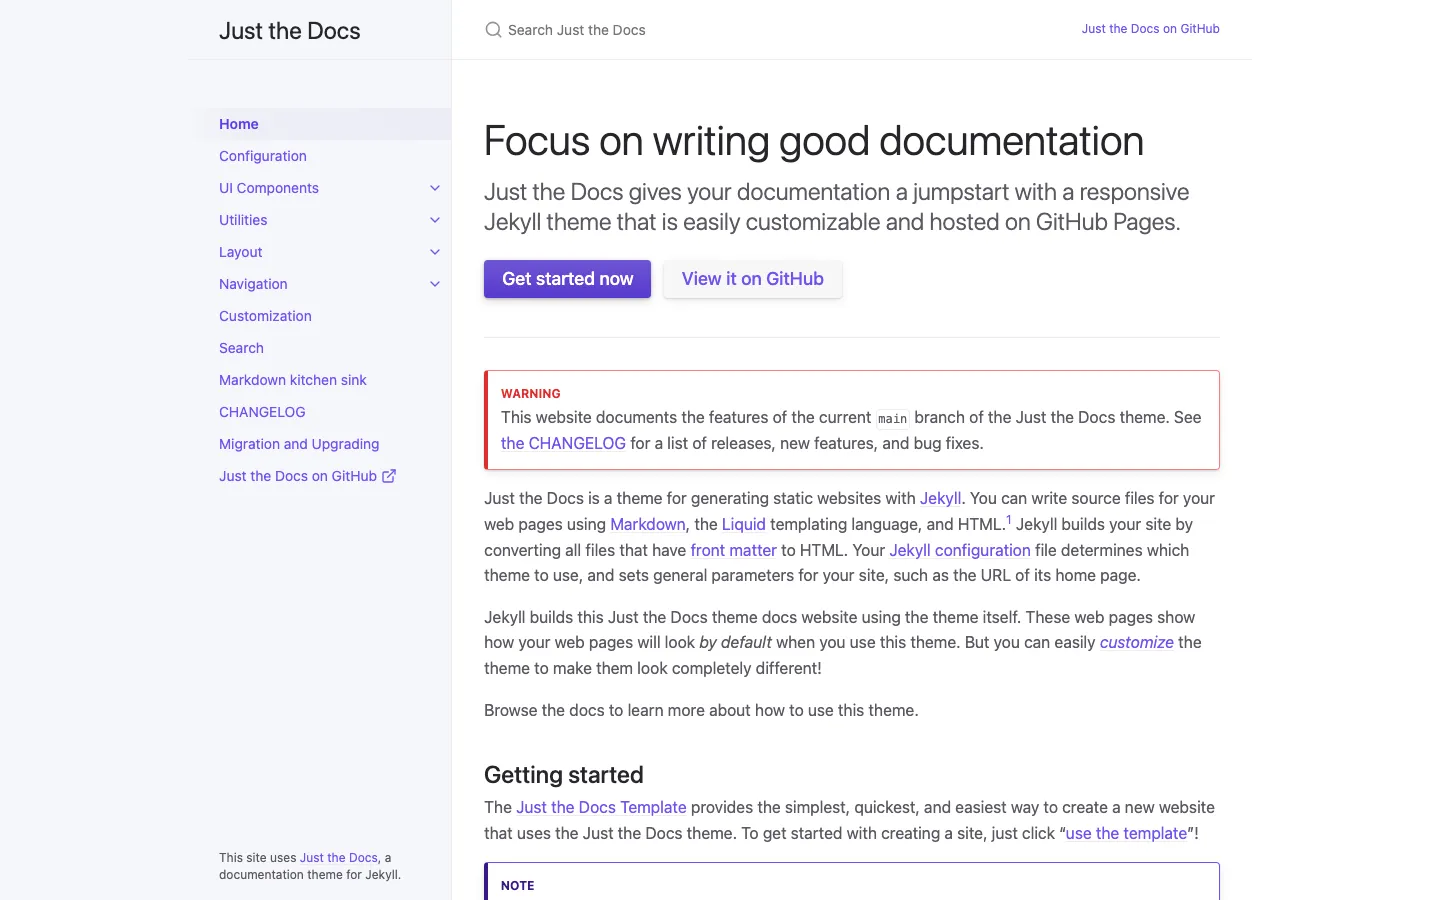Screen dimensions: 1440x900
Task: Open the Liquid templating link
Action: click(743, 524)
